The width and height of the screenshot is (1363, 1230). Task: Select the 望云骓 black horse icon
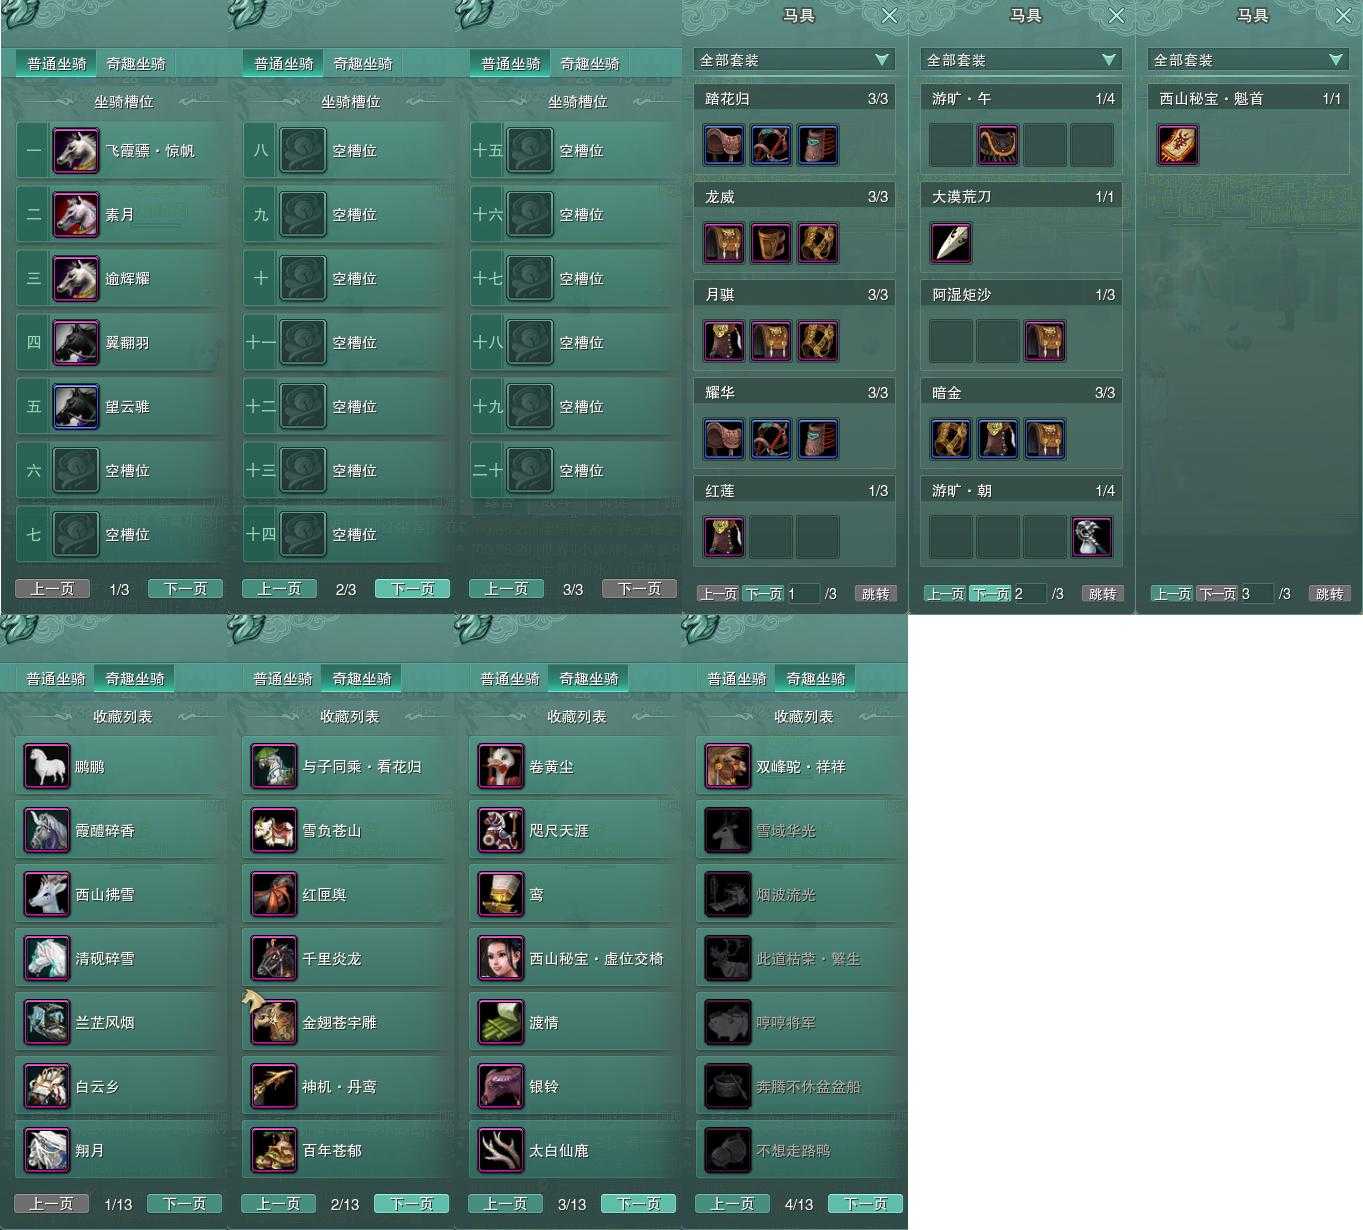[x=76, y=406]
